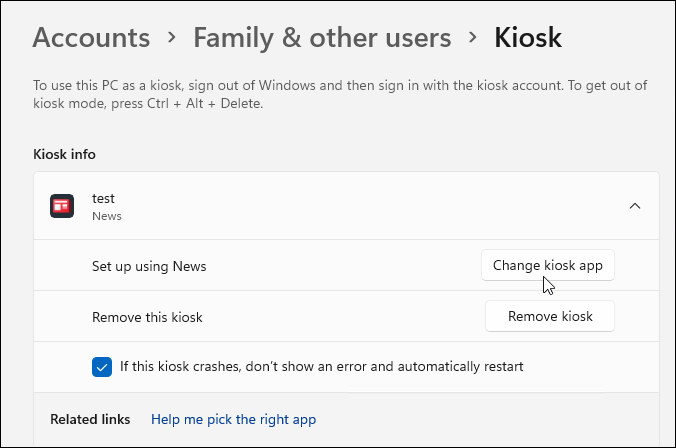676x448 pixels.
Task: Collapse the test kiosk section chevron
Action: point(634,206)
